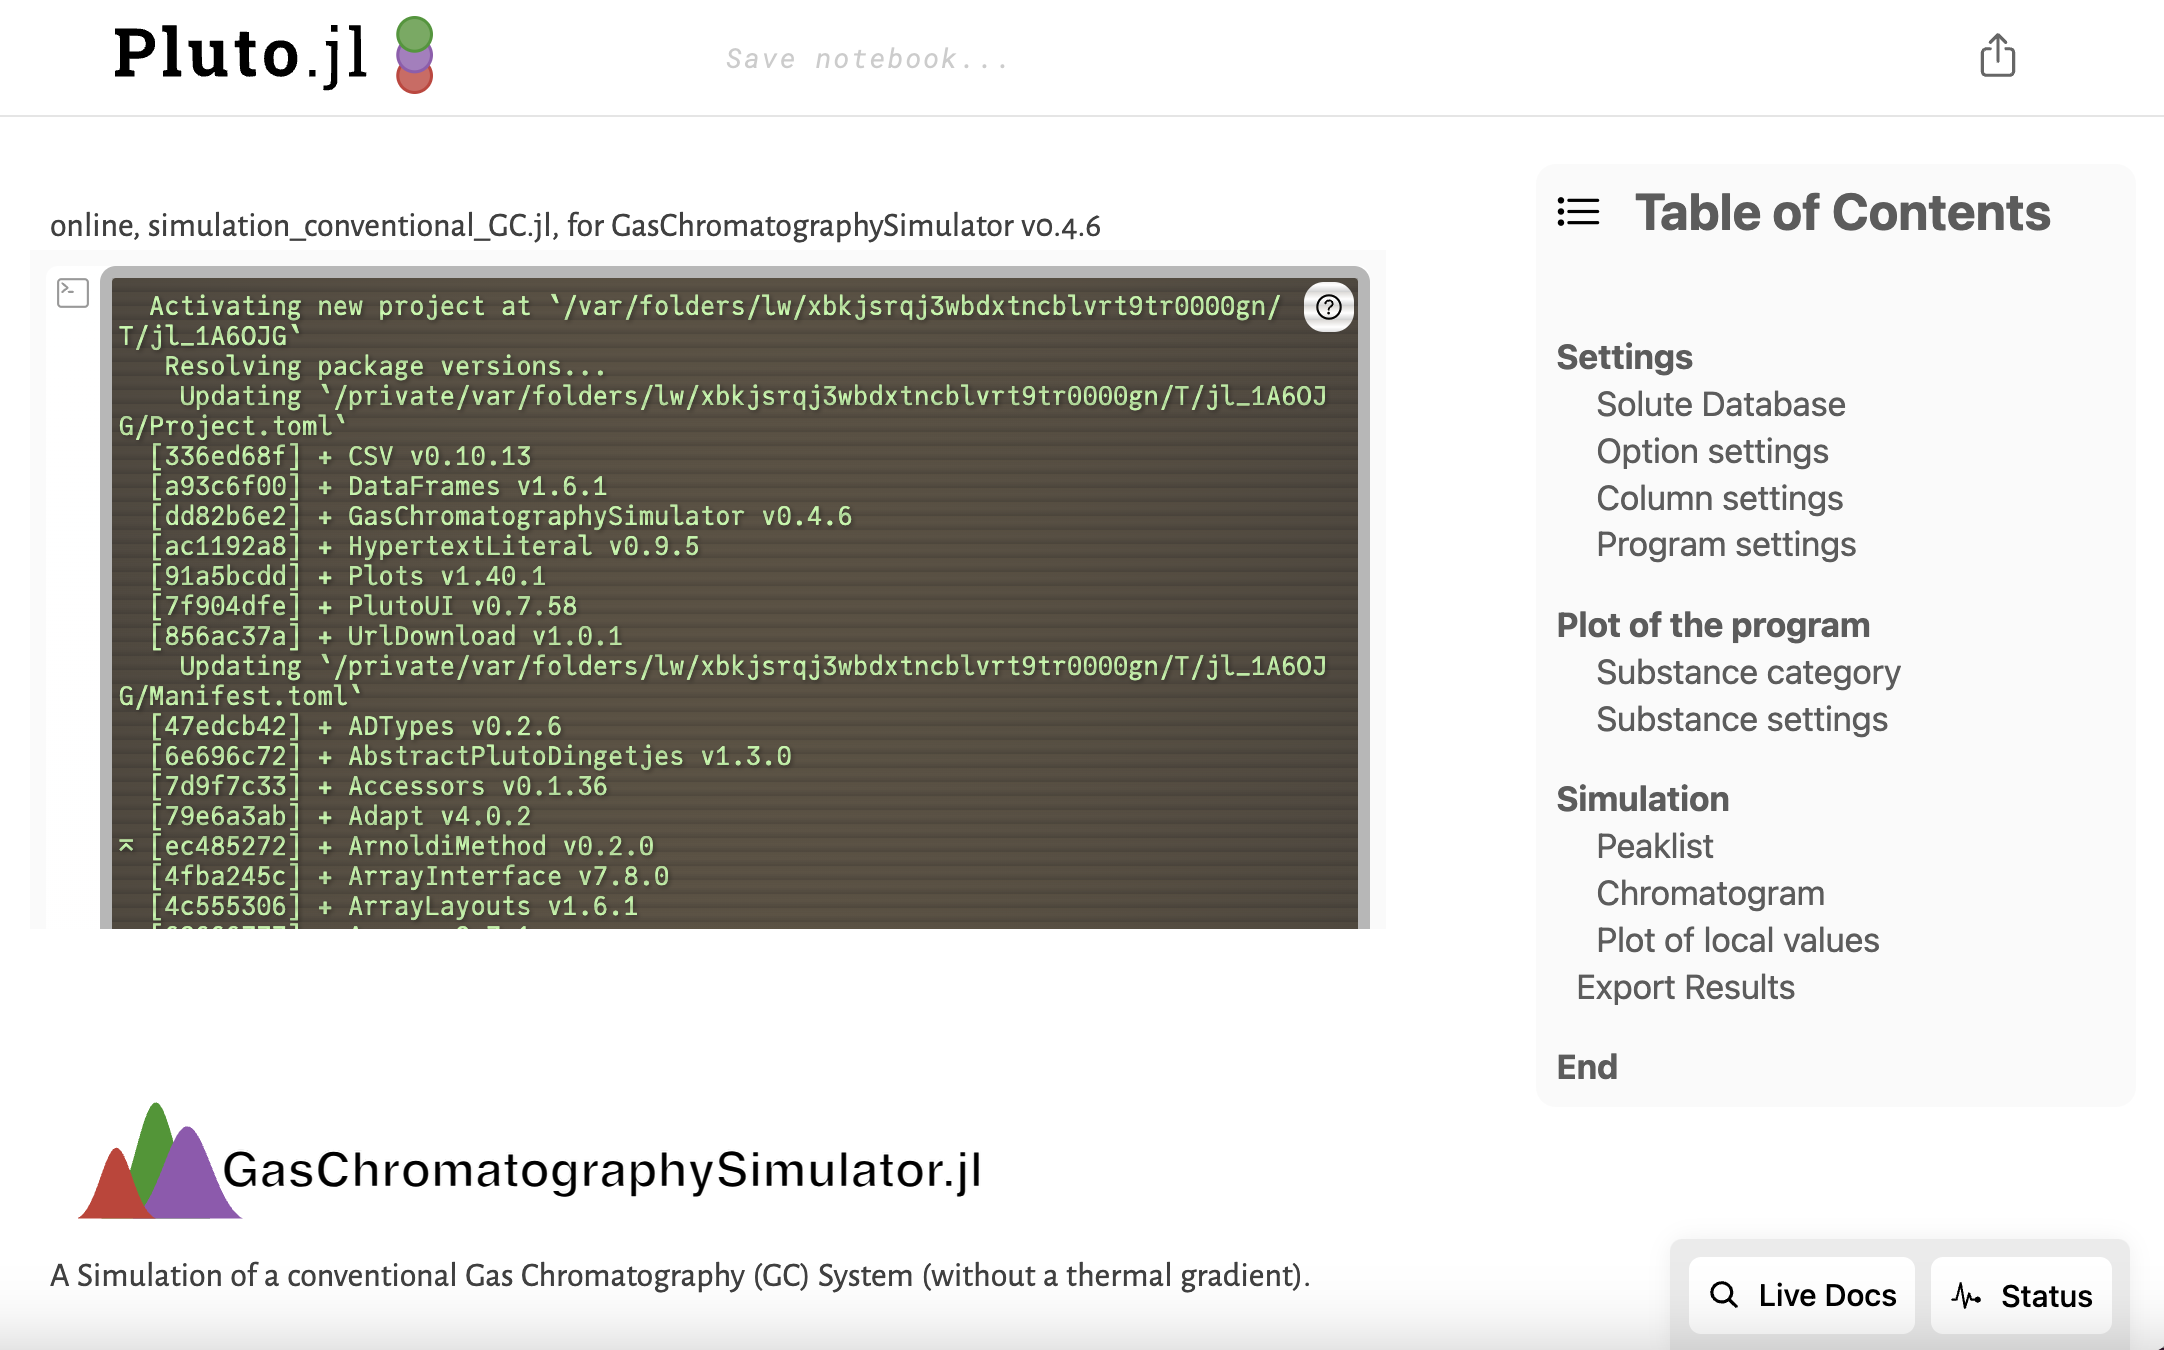Jump to Chromatogram section

1709,893
